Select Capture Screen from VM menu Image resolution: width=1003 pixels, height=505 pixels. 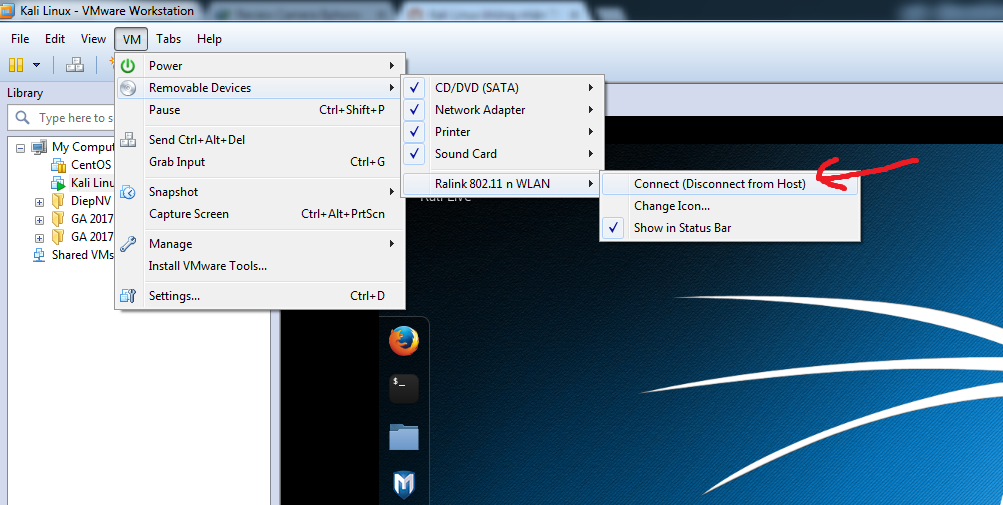[189, 214]
